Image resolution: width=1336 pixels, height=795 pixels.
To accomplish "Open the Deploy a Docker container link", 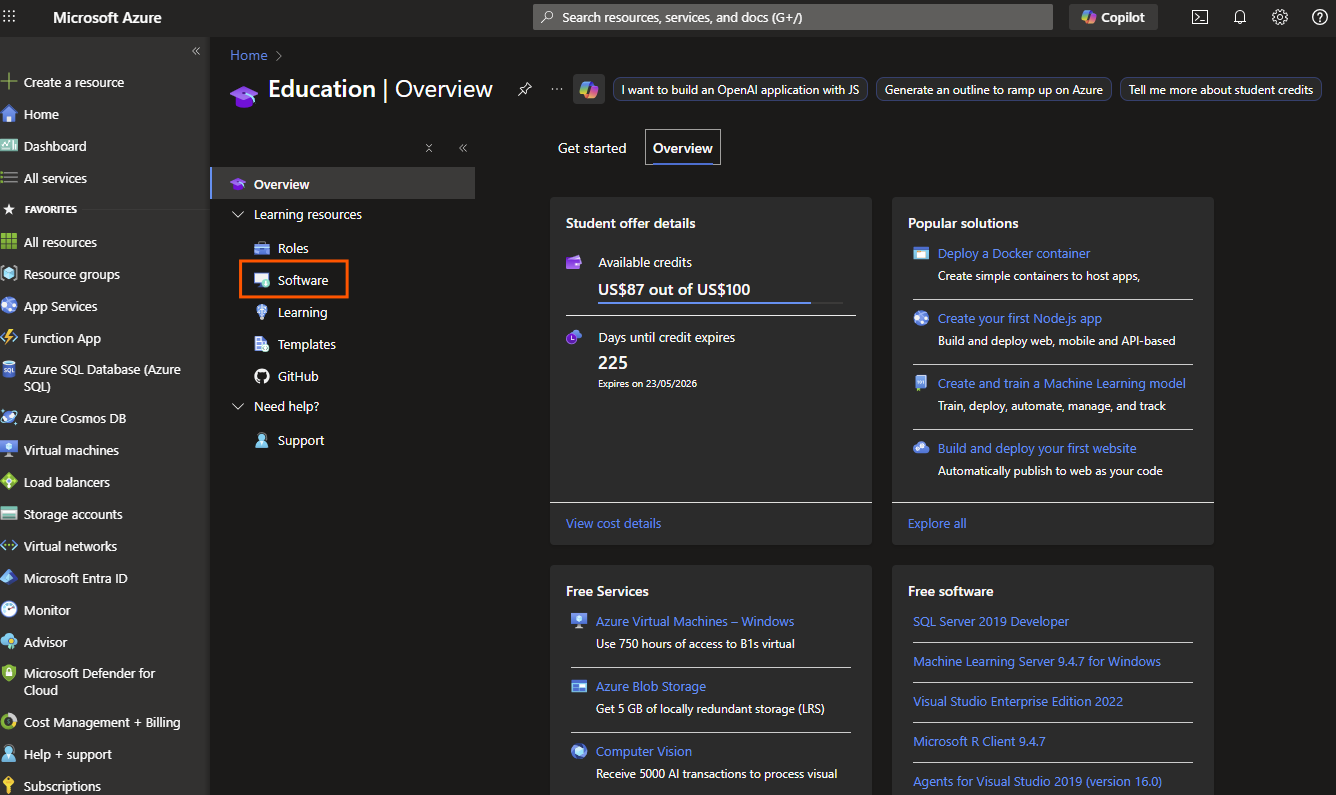I will [x=1014, y=253].
